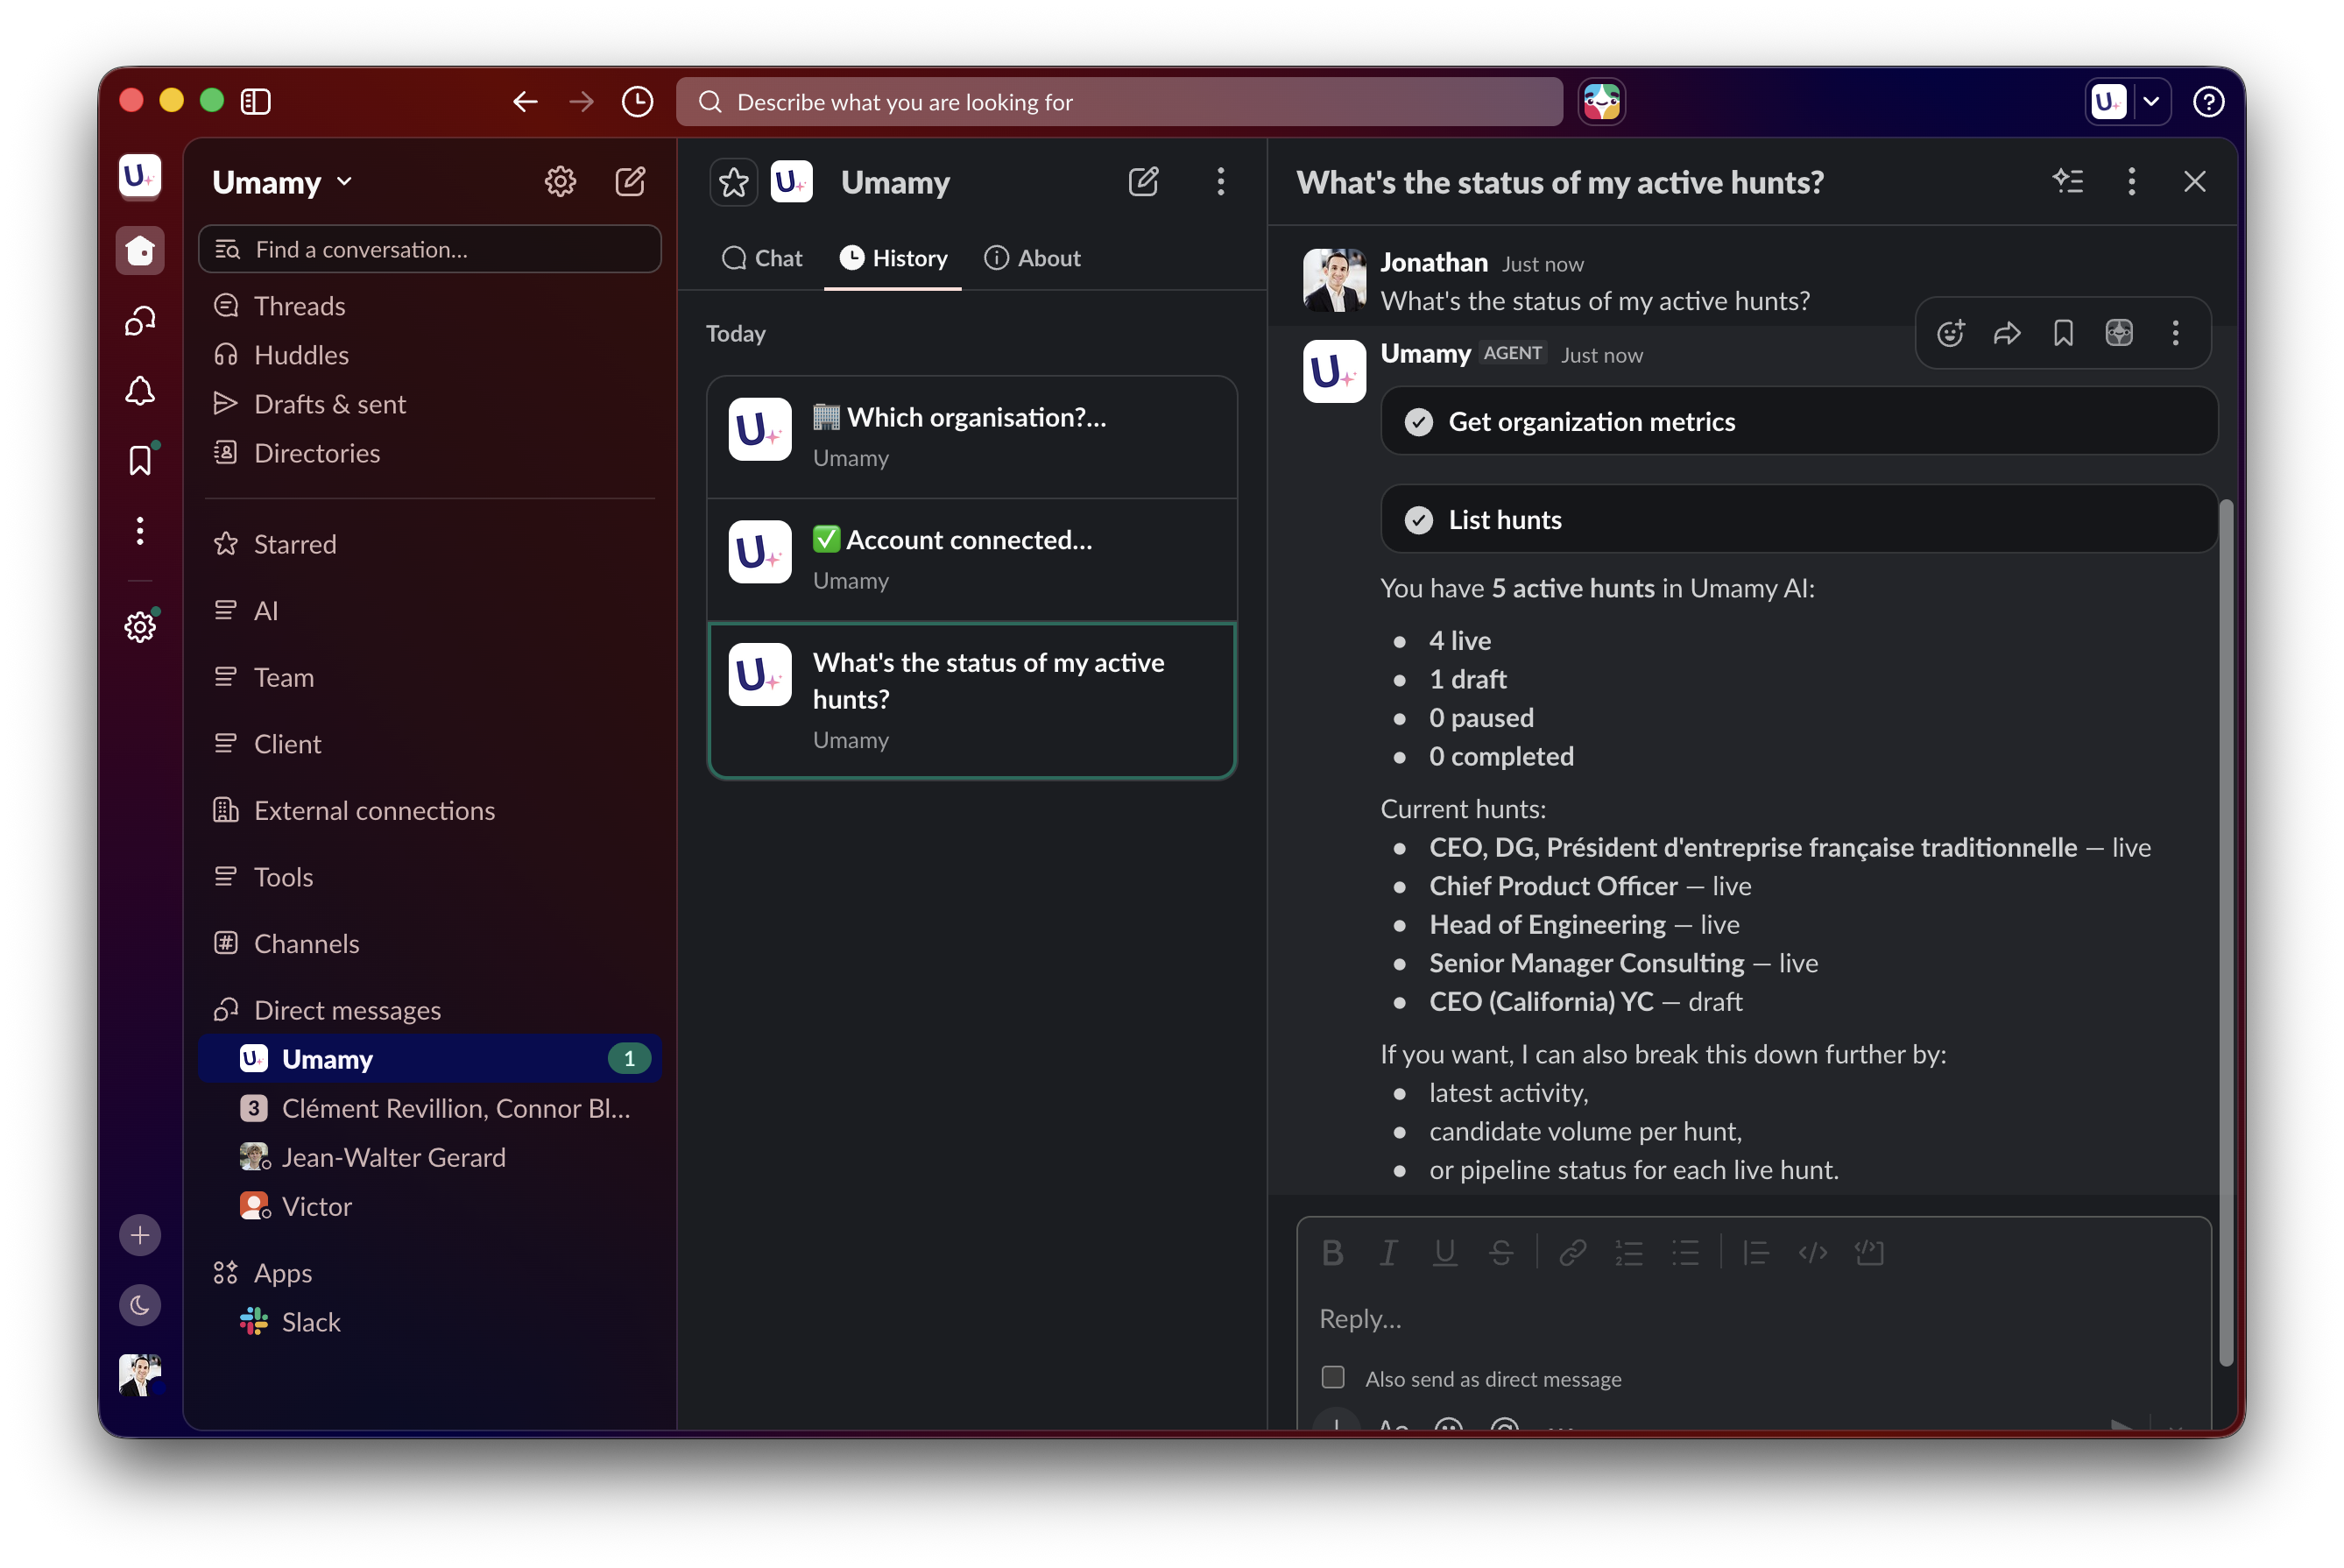The image size is (2344, 1568).
Task: Click the AI icon in the message hover toolbar
Action: click(x=2118, y=332)
